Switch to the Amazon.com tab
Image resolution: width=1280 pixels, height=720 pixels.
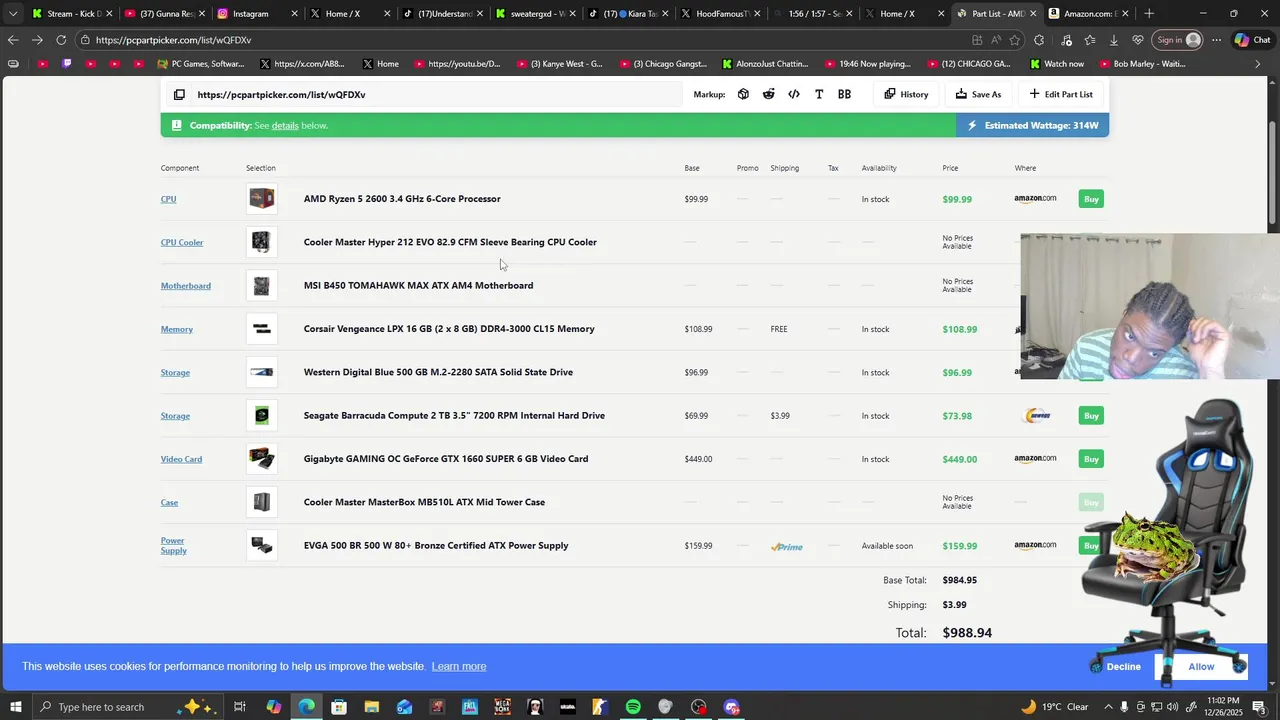(1089, 14)
